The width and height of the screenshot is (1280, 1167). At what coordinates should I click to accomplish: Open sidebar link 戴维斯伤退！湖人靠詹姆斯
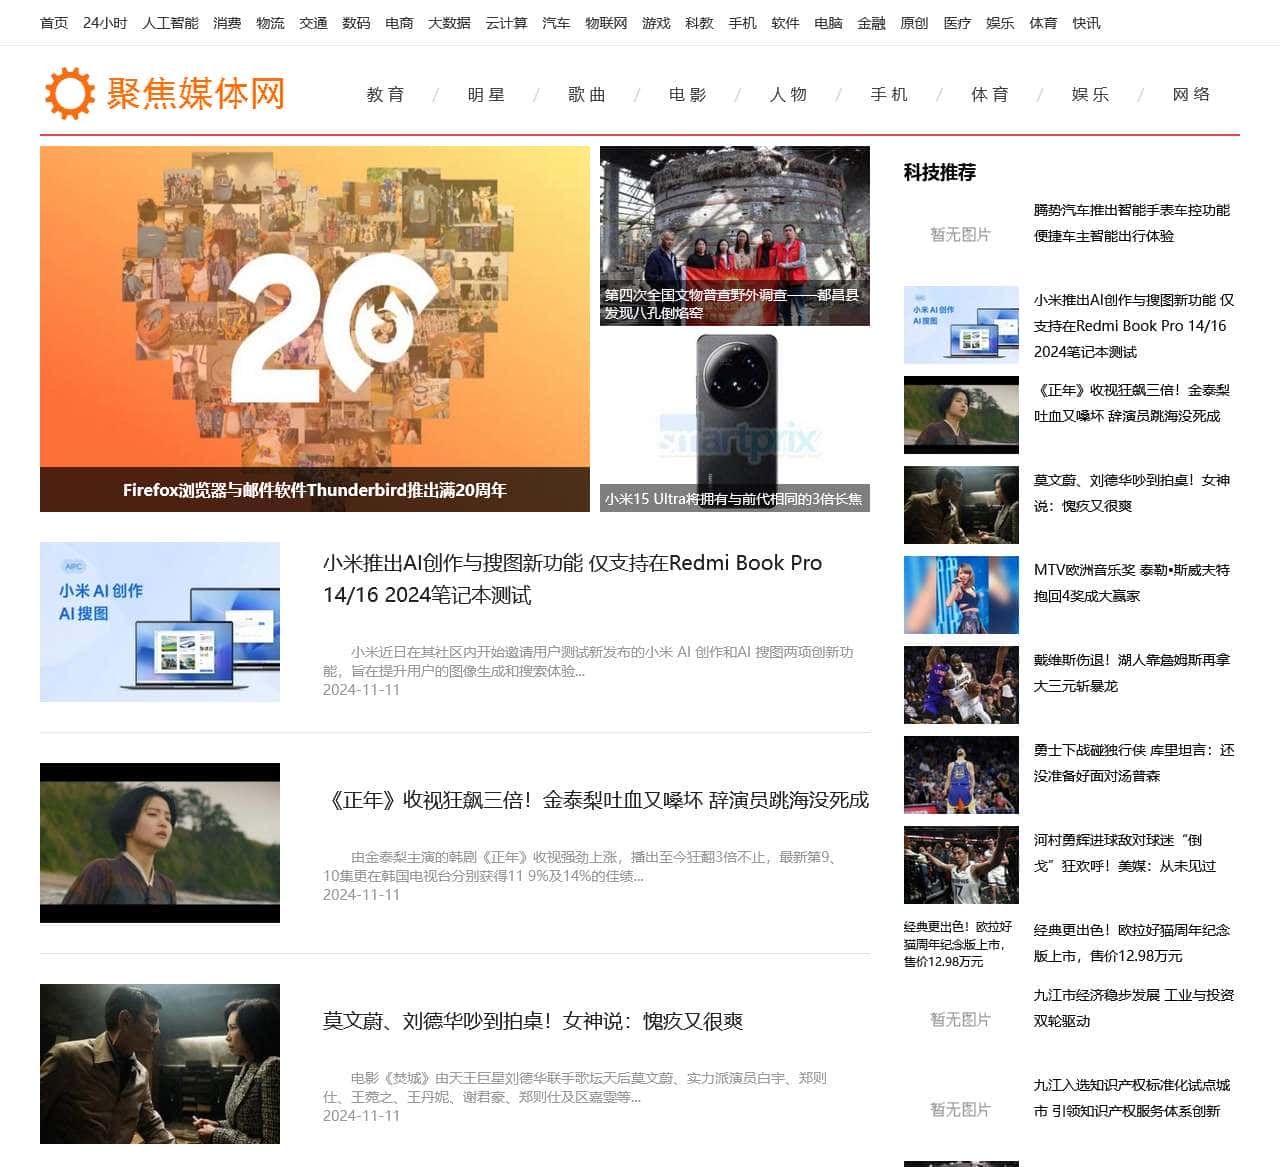coord(1132,673)
